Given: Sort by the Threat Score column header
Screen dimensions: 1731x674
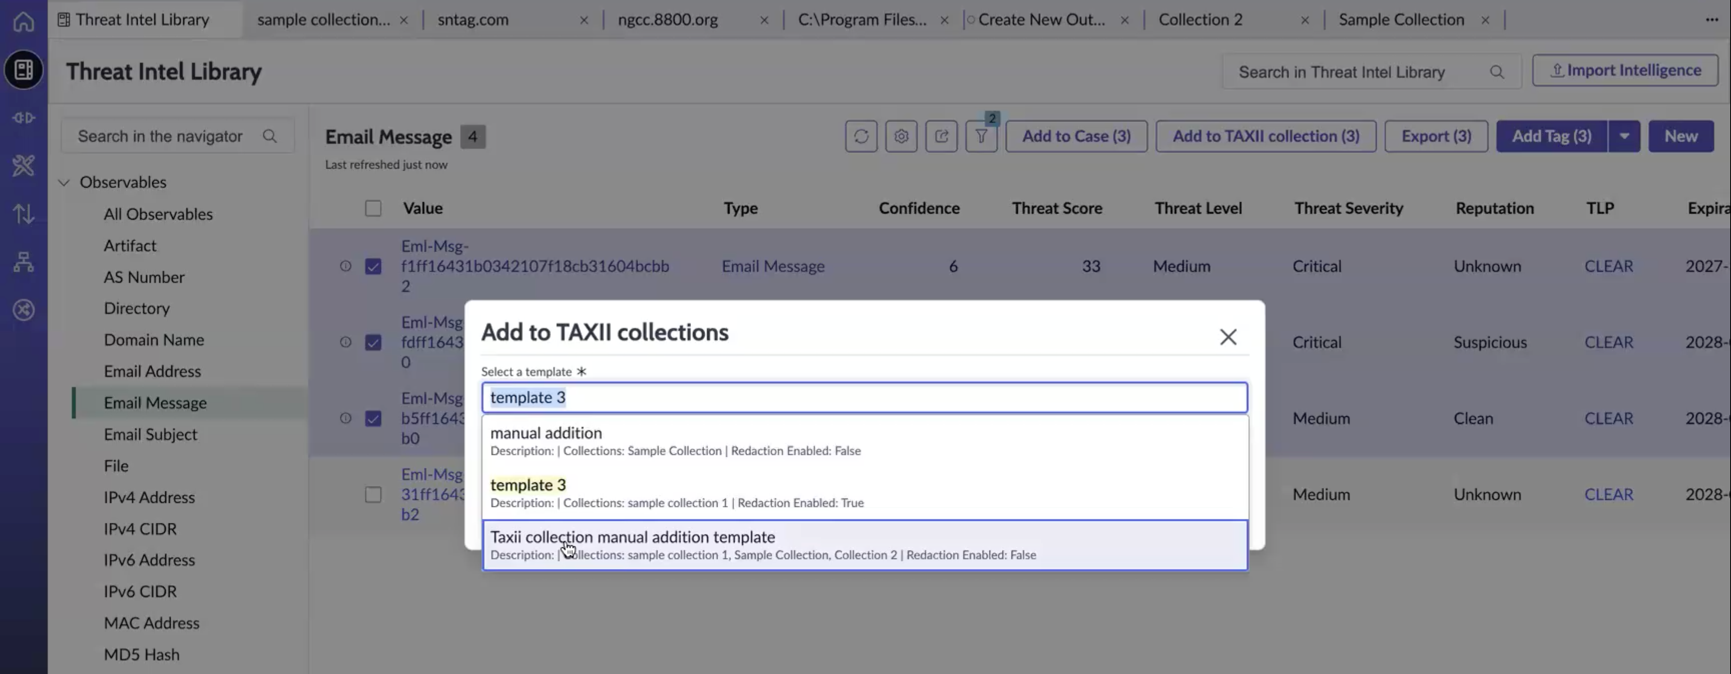Looking at the screenshot, I should click(x=1057, y=208).
